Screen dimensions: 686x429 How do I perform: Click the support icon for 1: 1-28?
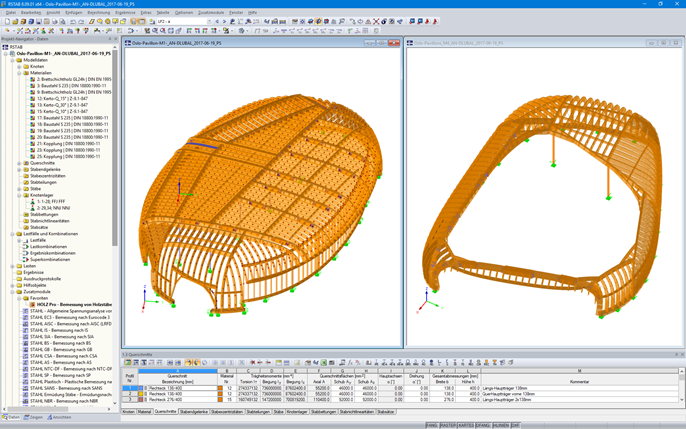click(x=32, y=202)
